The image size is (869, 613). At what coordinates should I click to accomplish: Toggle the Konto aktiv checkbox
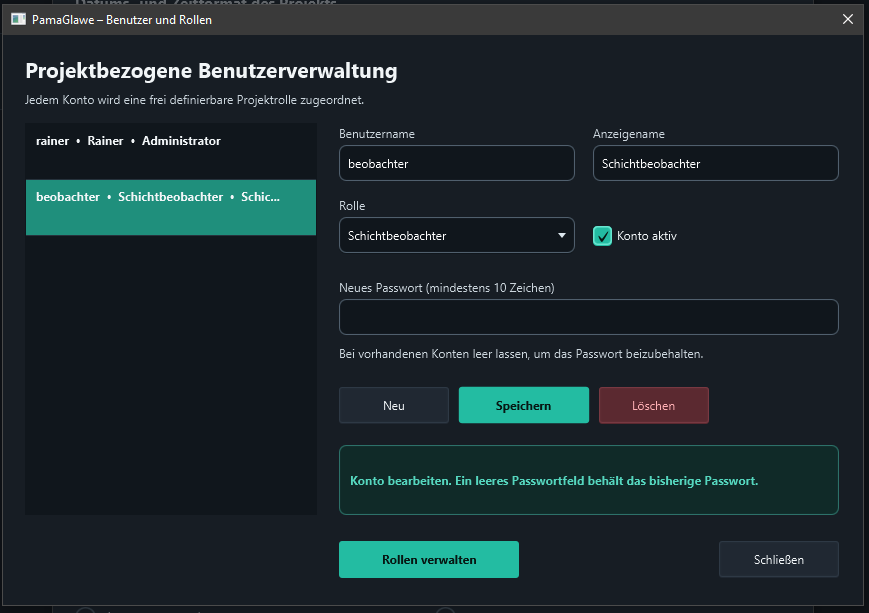[602, 236]
